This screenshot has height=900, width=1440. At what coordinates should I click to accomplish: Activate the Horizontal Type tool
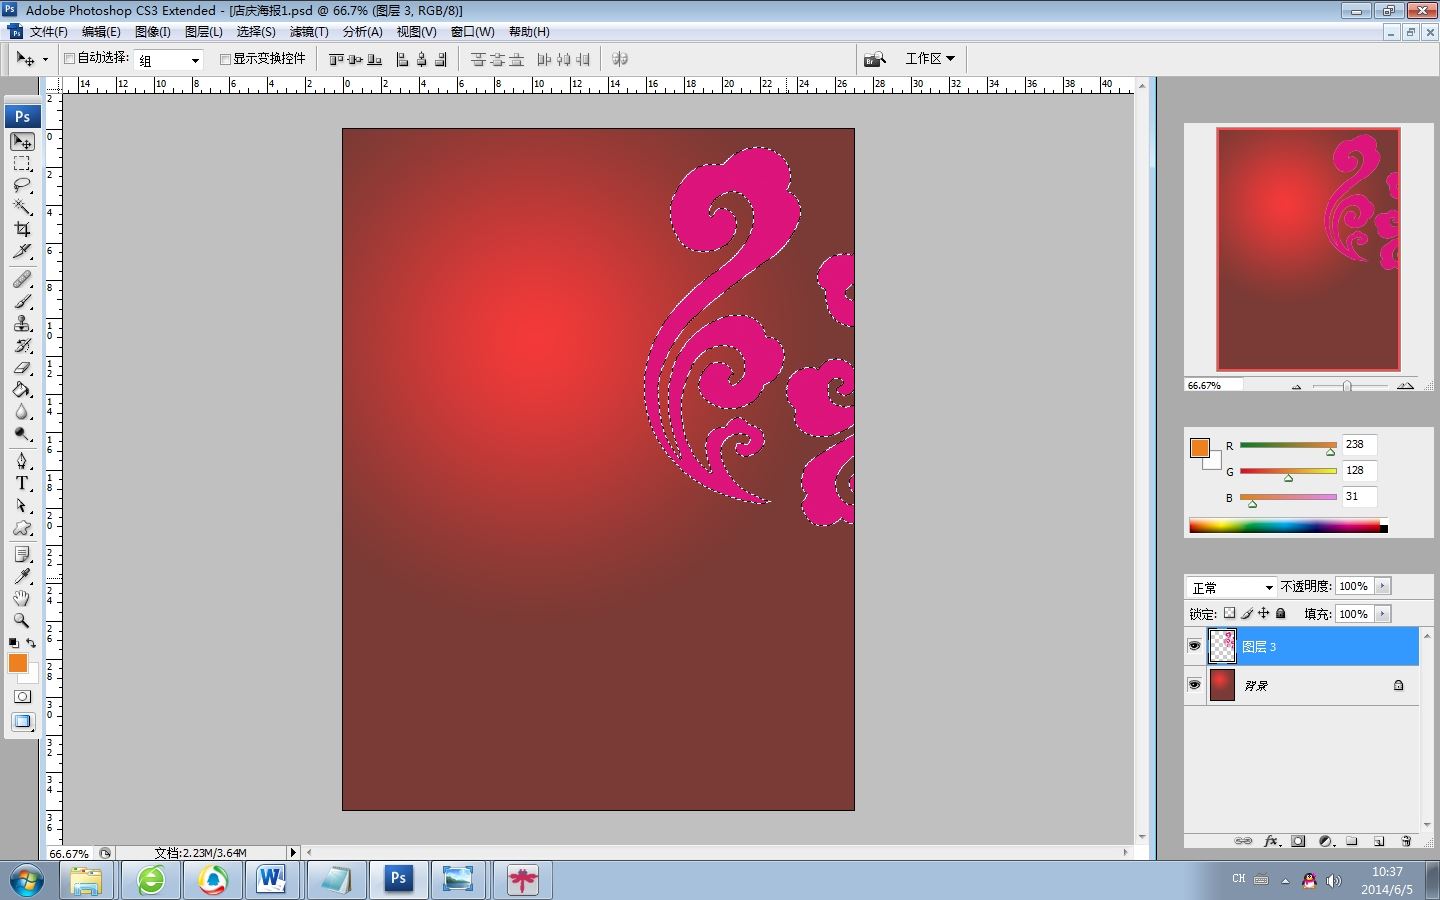point(22,483)
